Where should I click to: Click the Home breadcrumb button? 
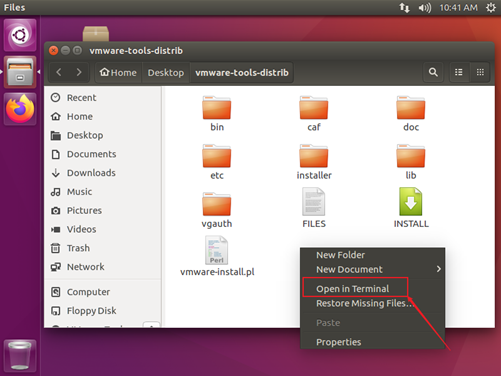[119, 72]
